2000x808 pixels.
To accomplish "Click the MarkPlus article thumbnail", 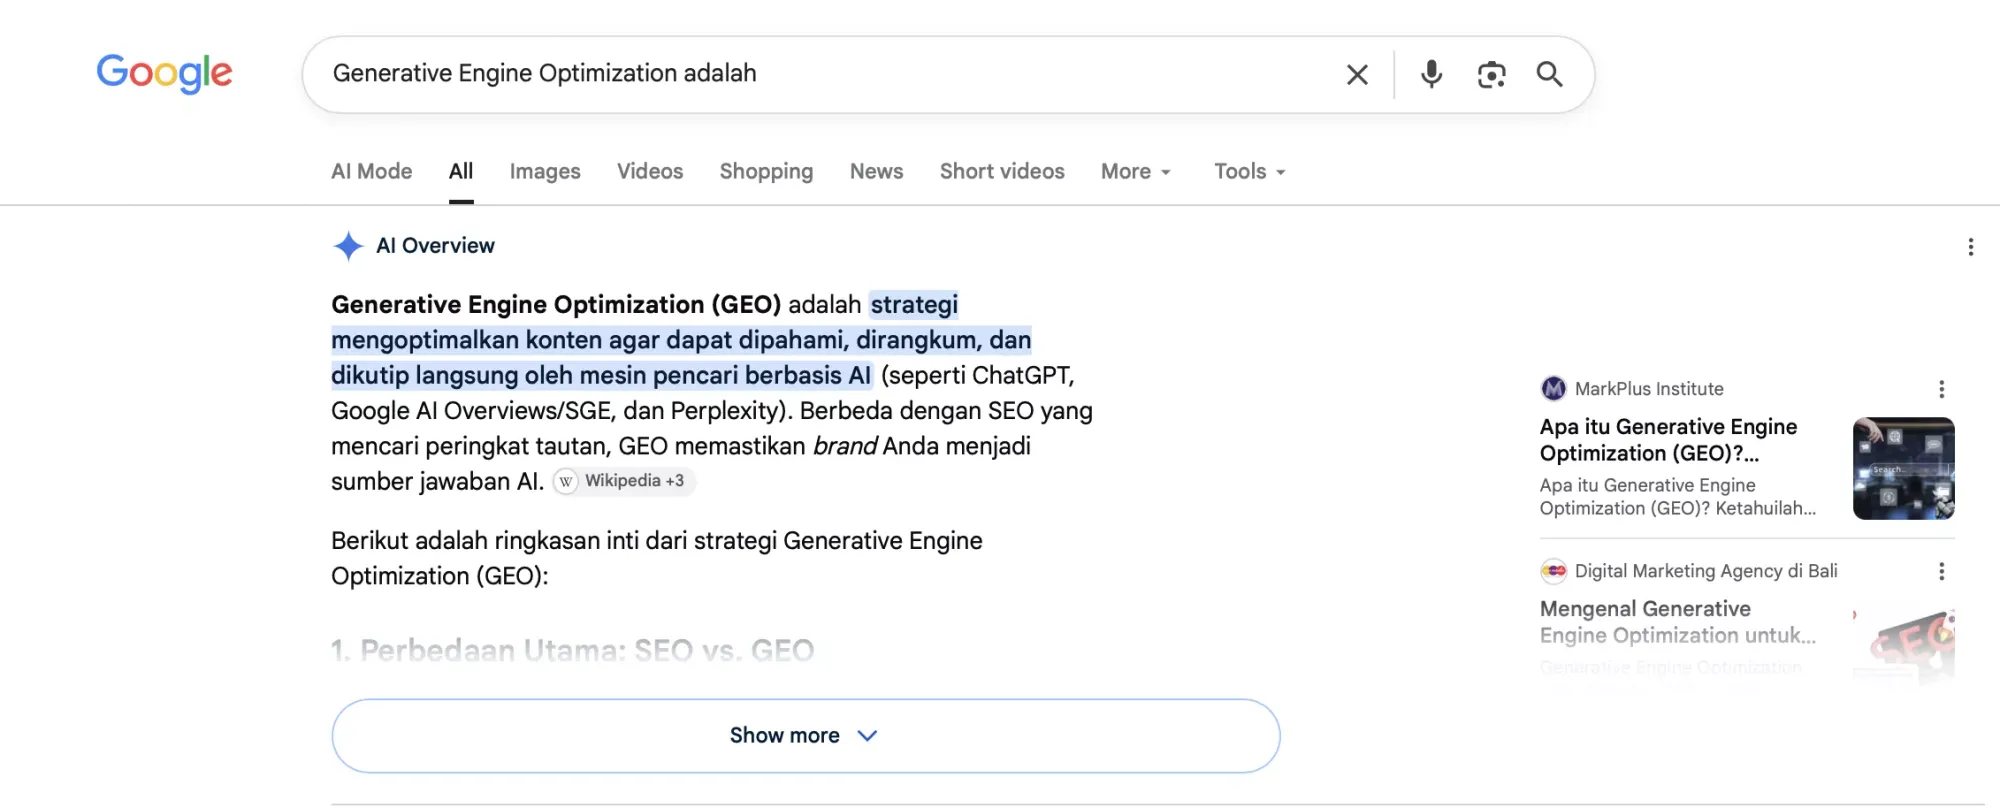I will coord(1903,468).
